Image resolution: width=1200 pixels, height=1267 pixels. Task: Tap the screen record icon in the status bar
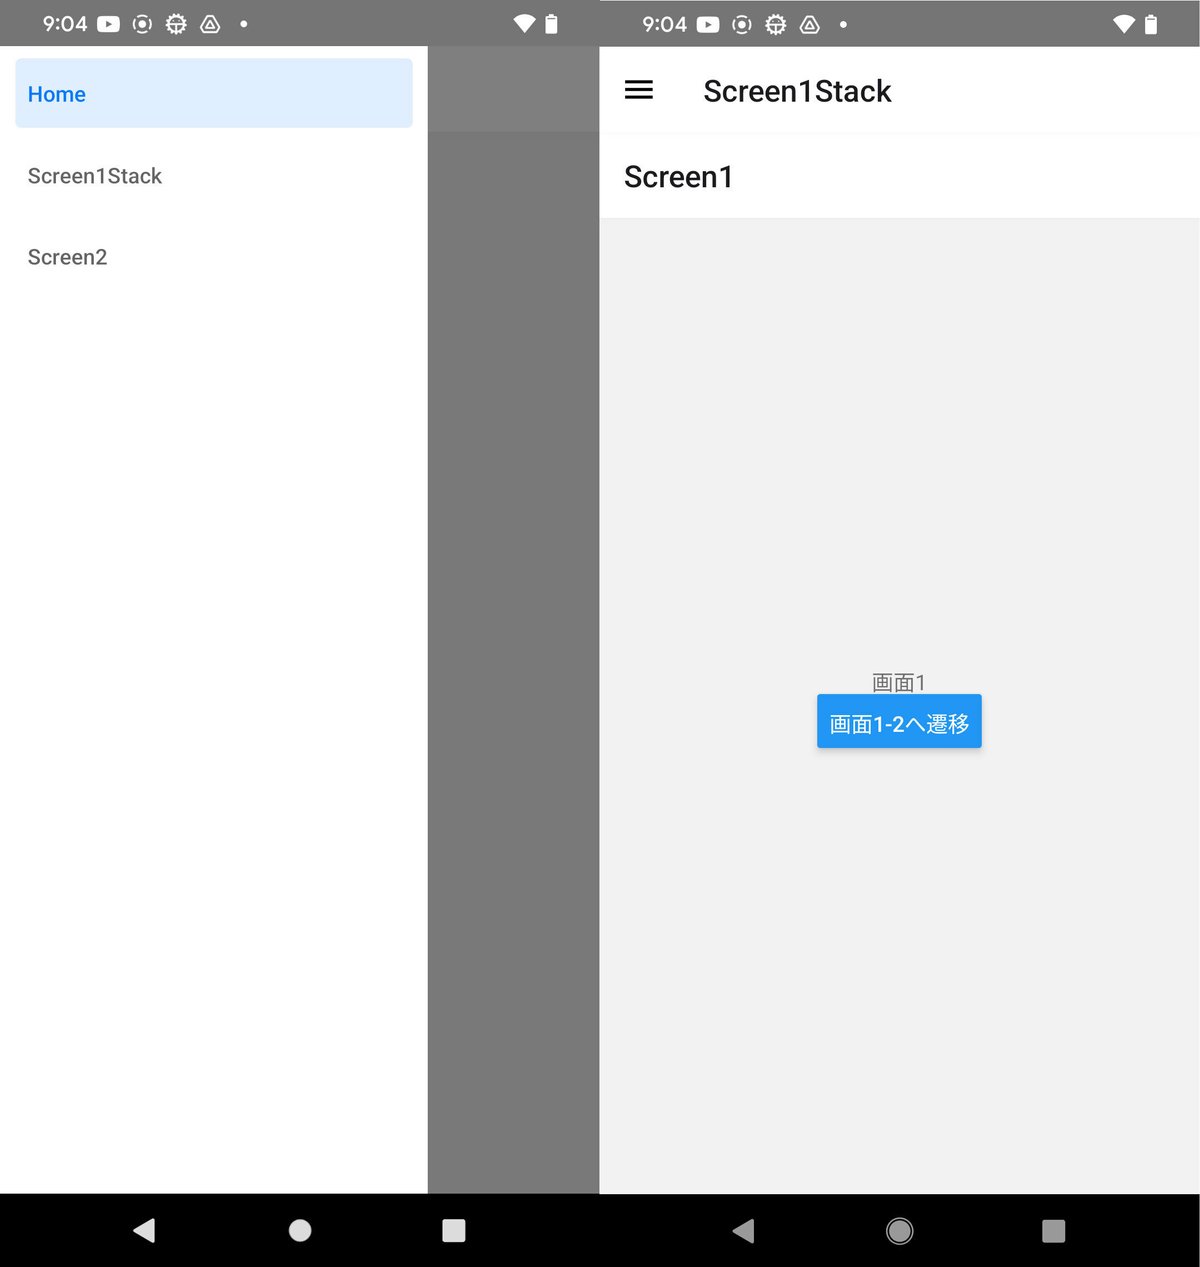pyautogui.click(x=141, y=23)
